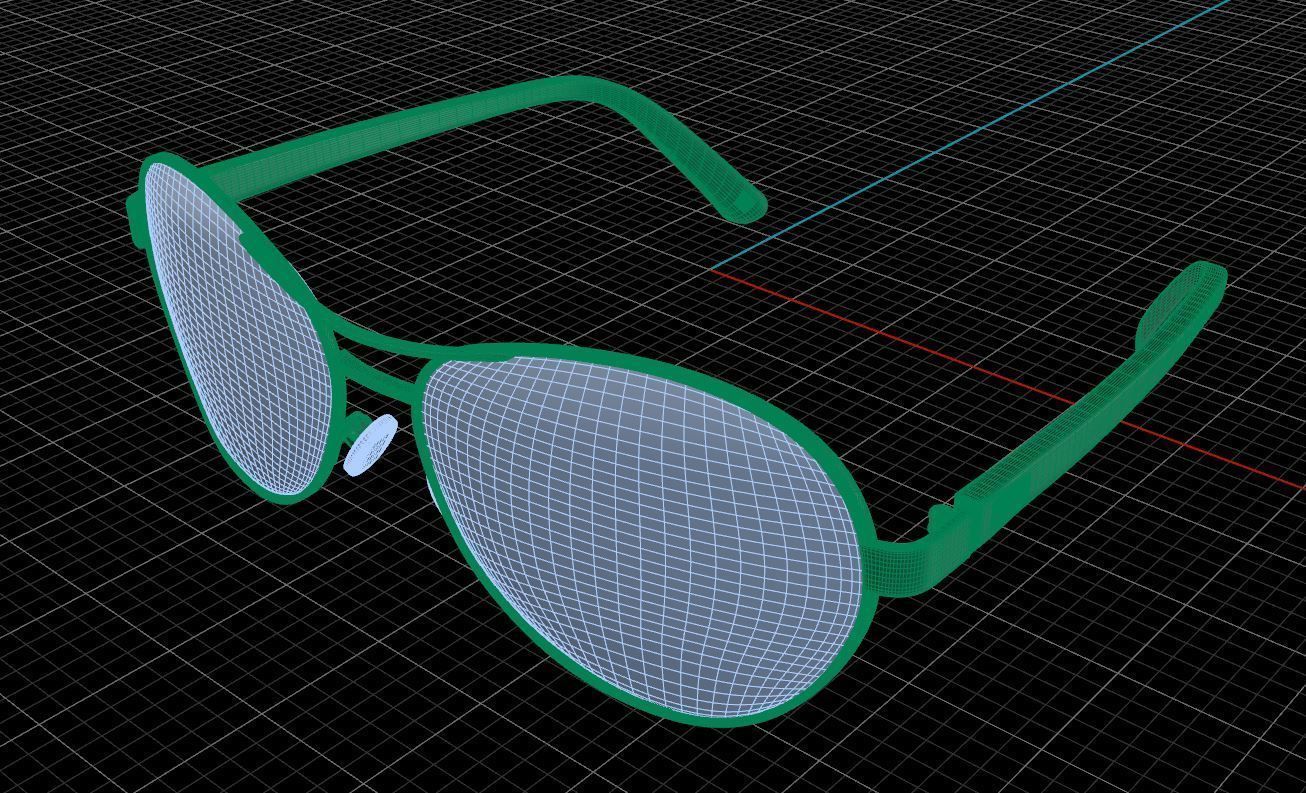1306x793 pixels.
Task: Select the white nose pad between lenses
Action: [x=370, y=445]
